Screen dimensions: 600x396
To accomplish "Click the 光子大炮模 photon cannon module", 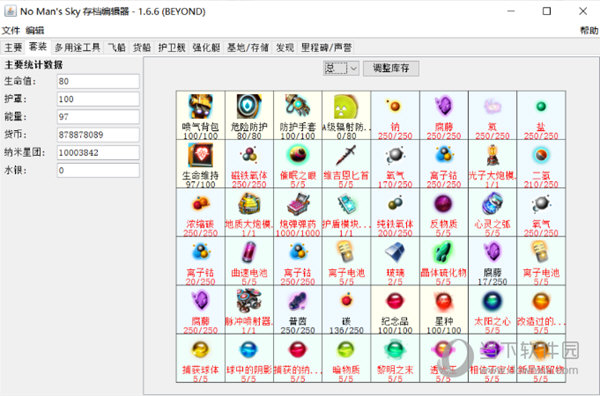I will point(492,164).
